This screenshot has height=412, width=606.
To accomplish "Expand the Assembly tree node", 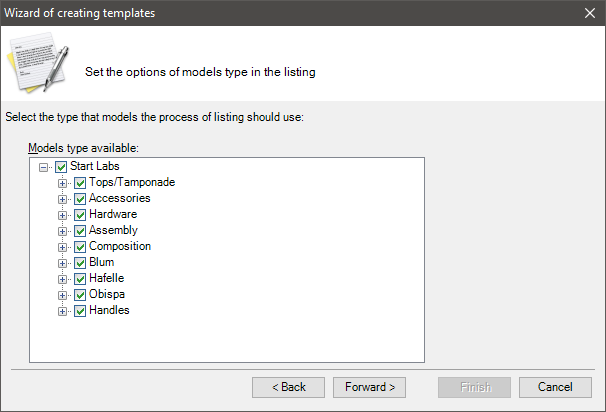I will pyautogui.click(x=62, y=231).
